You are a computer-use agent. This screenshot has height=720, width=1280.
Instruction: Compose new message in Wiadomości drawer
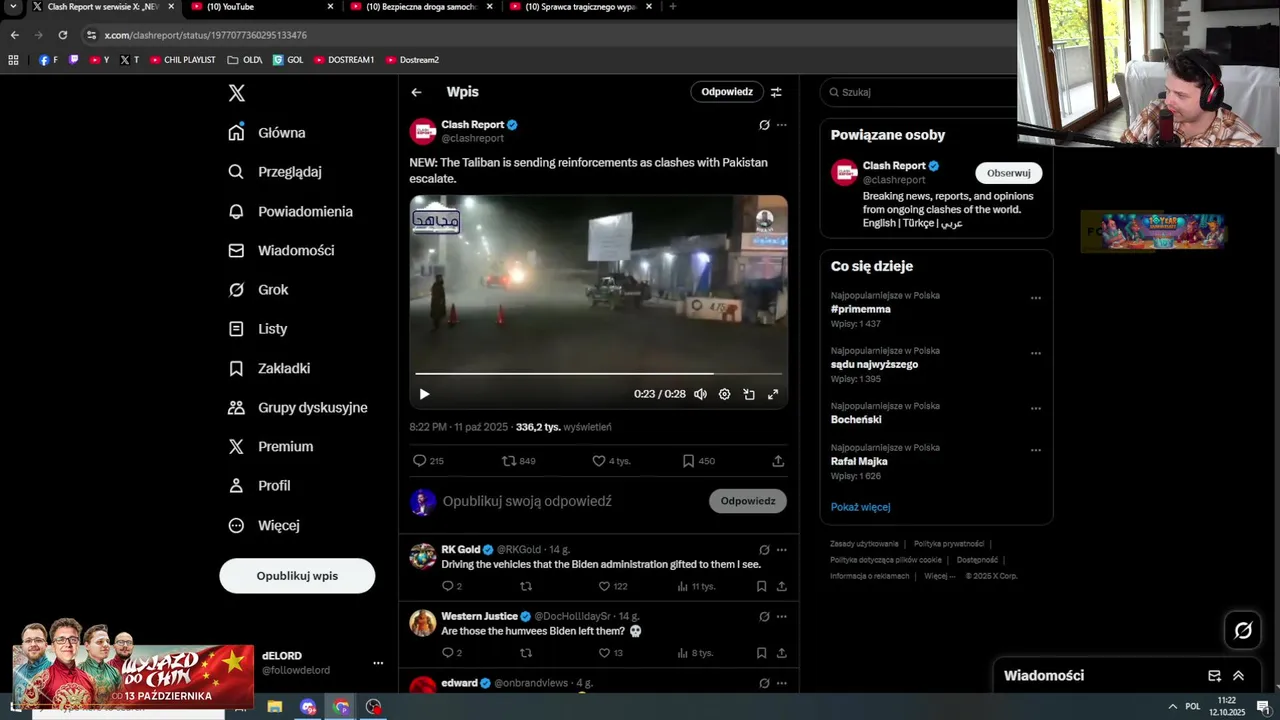click(x=1214, y=676)
